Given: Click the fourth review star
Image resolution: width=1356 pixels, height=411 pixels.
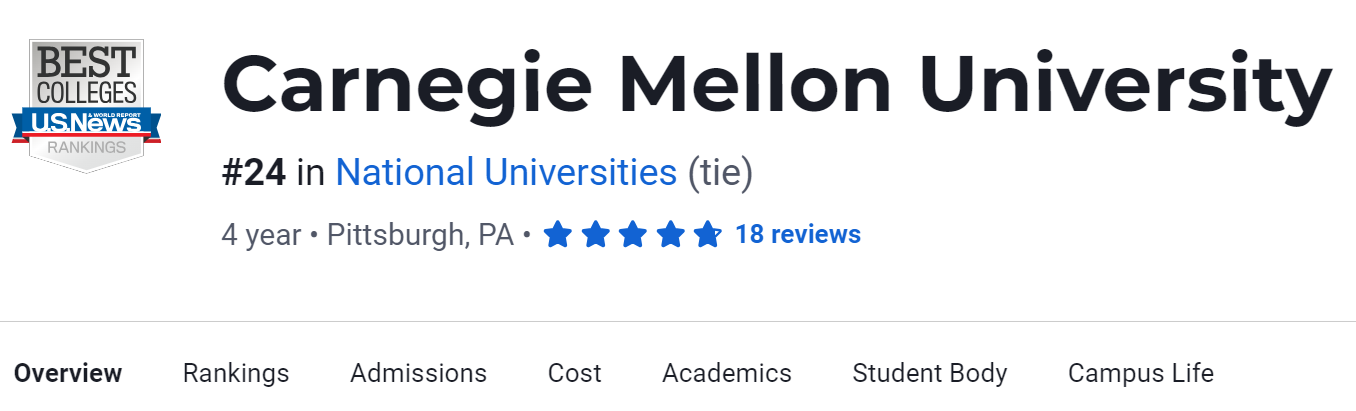Looking at the screenshot, I should click(670, 235).
